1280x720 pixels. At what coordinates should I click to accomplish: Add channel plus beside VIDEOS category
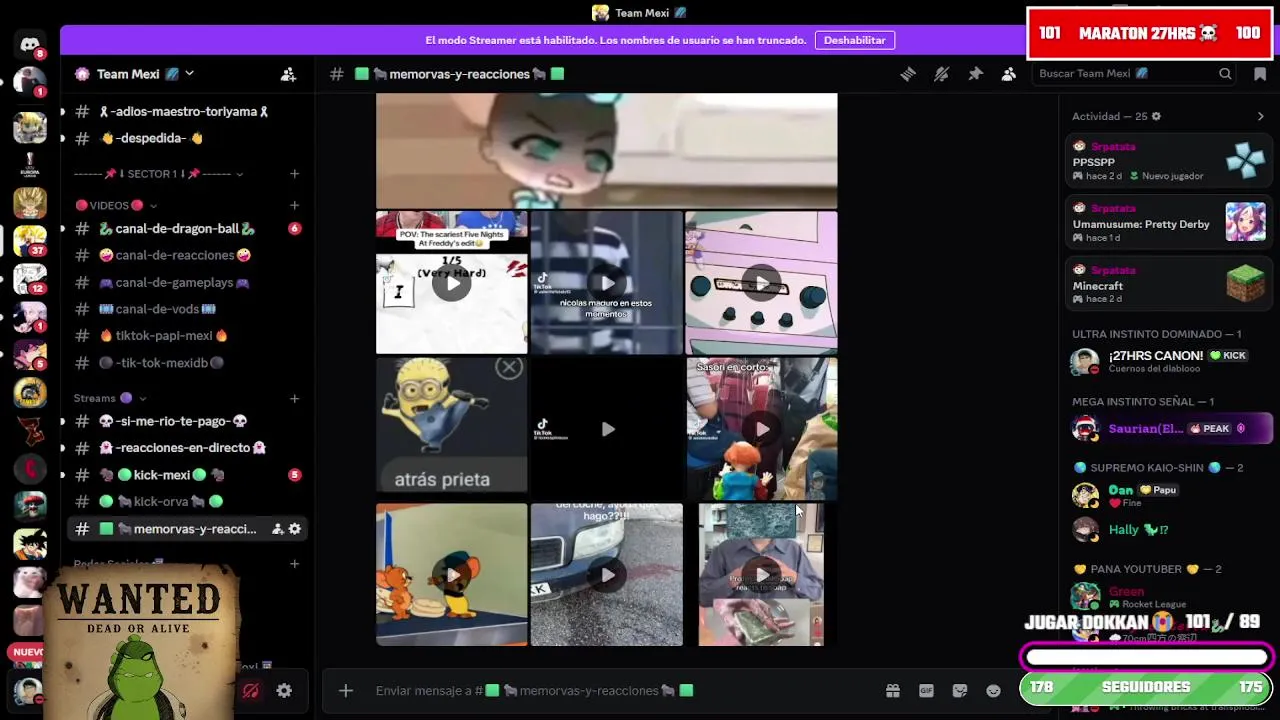tap(294, 205)
